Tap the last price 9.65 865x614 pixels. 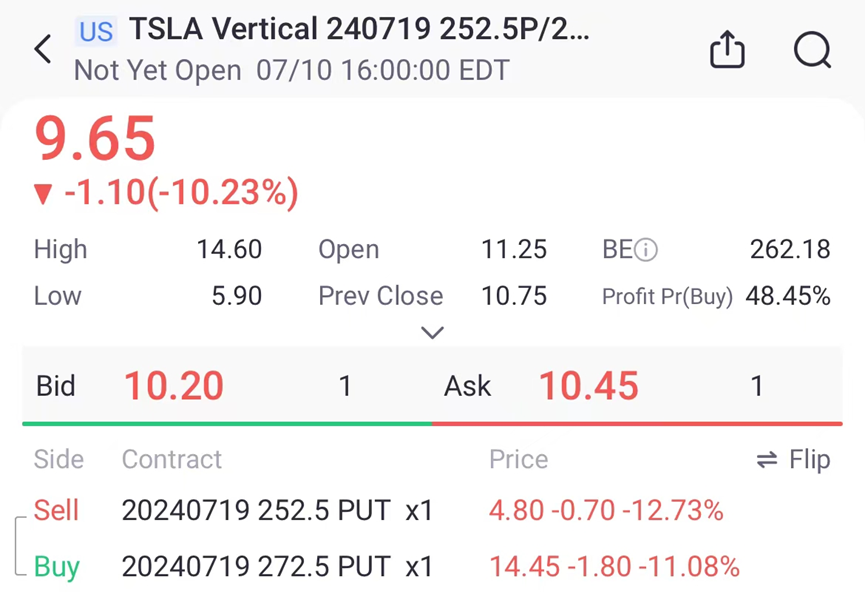96,139
